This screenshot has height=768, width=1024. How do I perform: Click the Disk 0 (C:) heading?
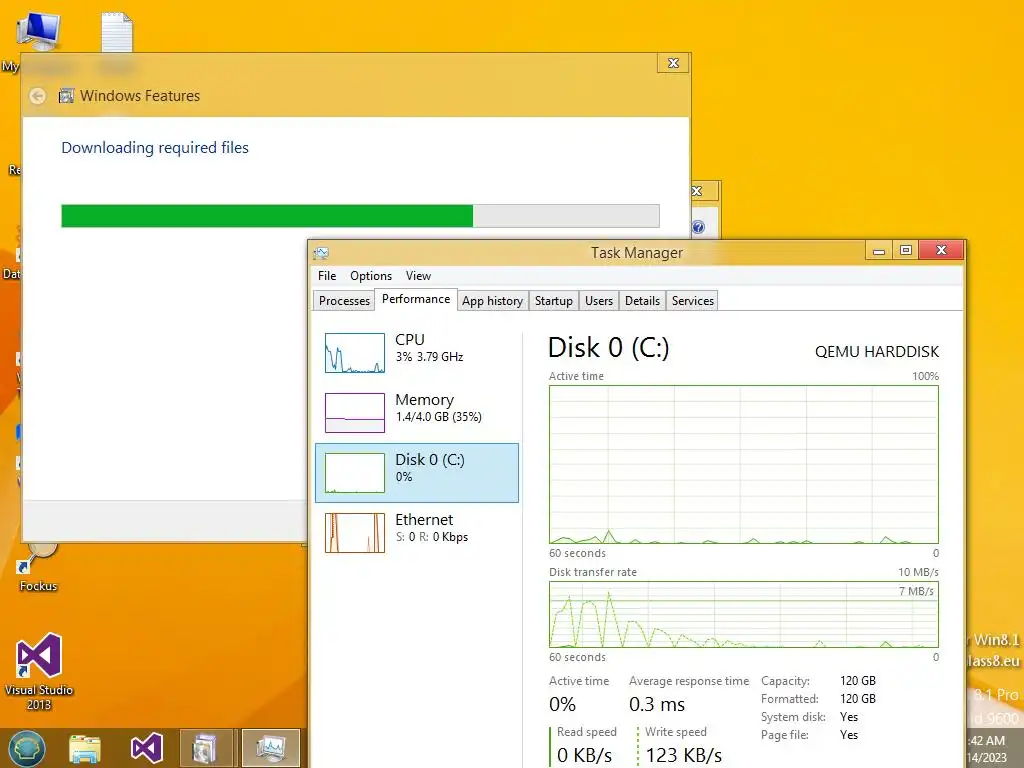pos(609,347)
